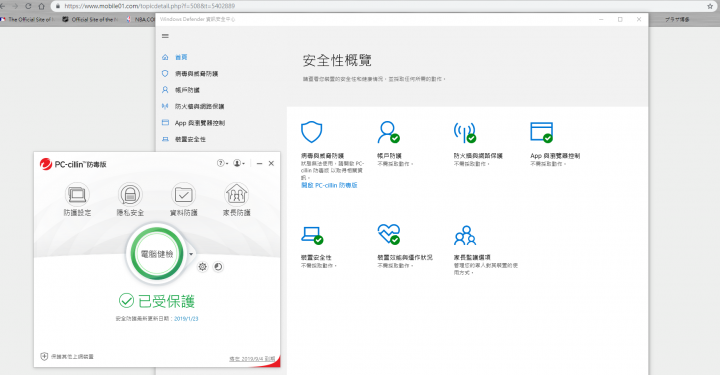Image resolution: width=720 pixels, height=375 pixels.
Task: Open PC-cillin security report icon
Action: [218, 267]
